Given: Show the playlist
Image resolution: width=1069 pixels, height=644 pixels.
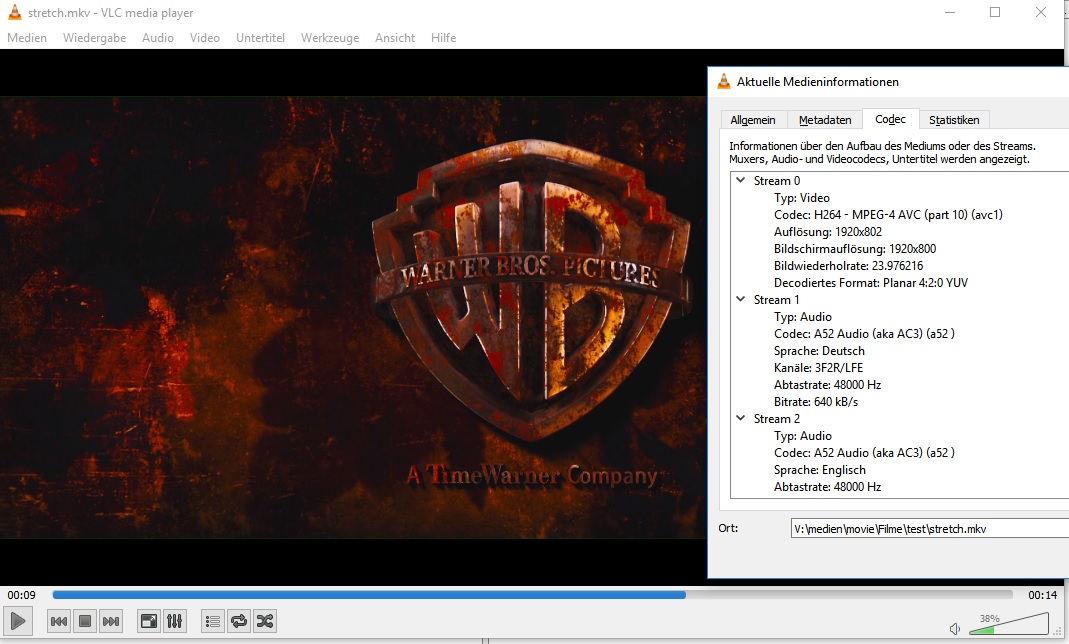Looking at the screenshot, I should pos(212,621).
